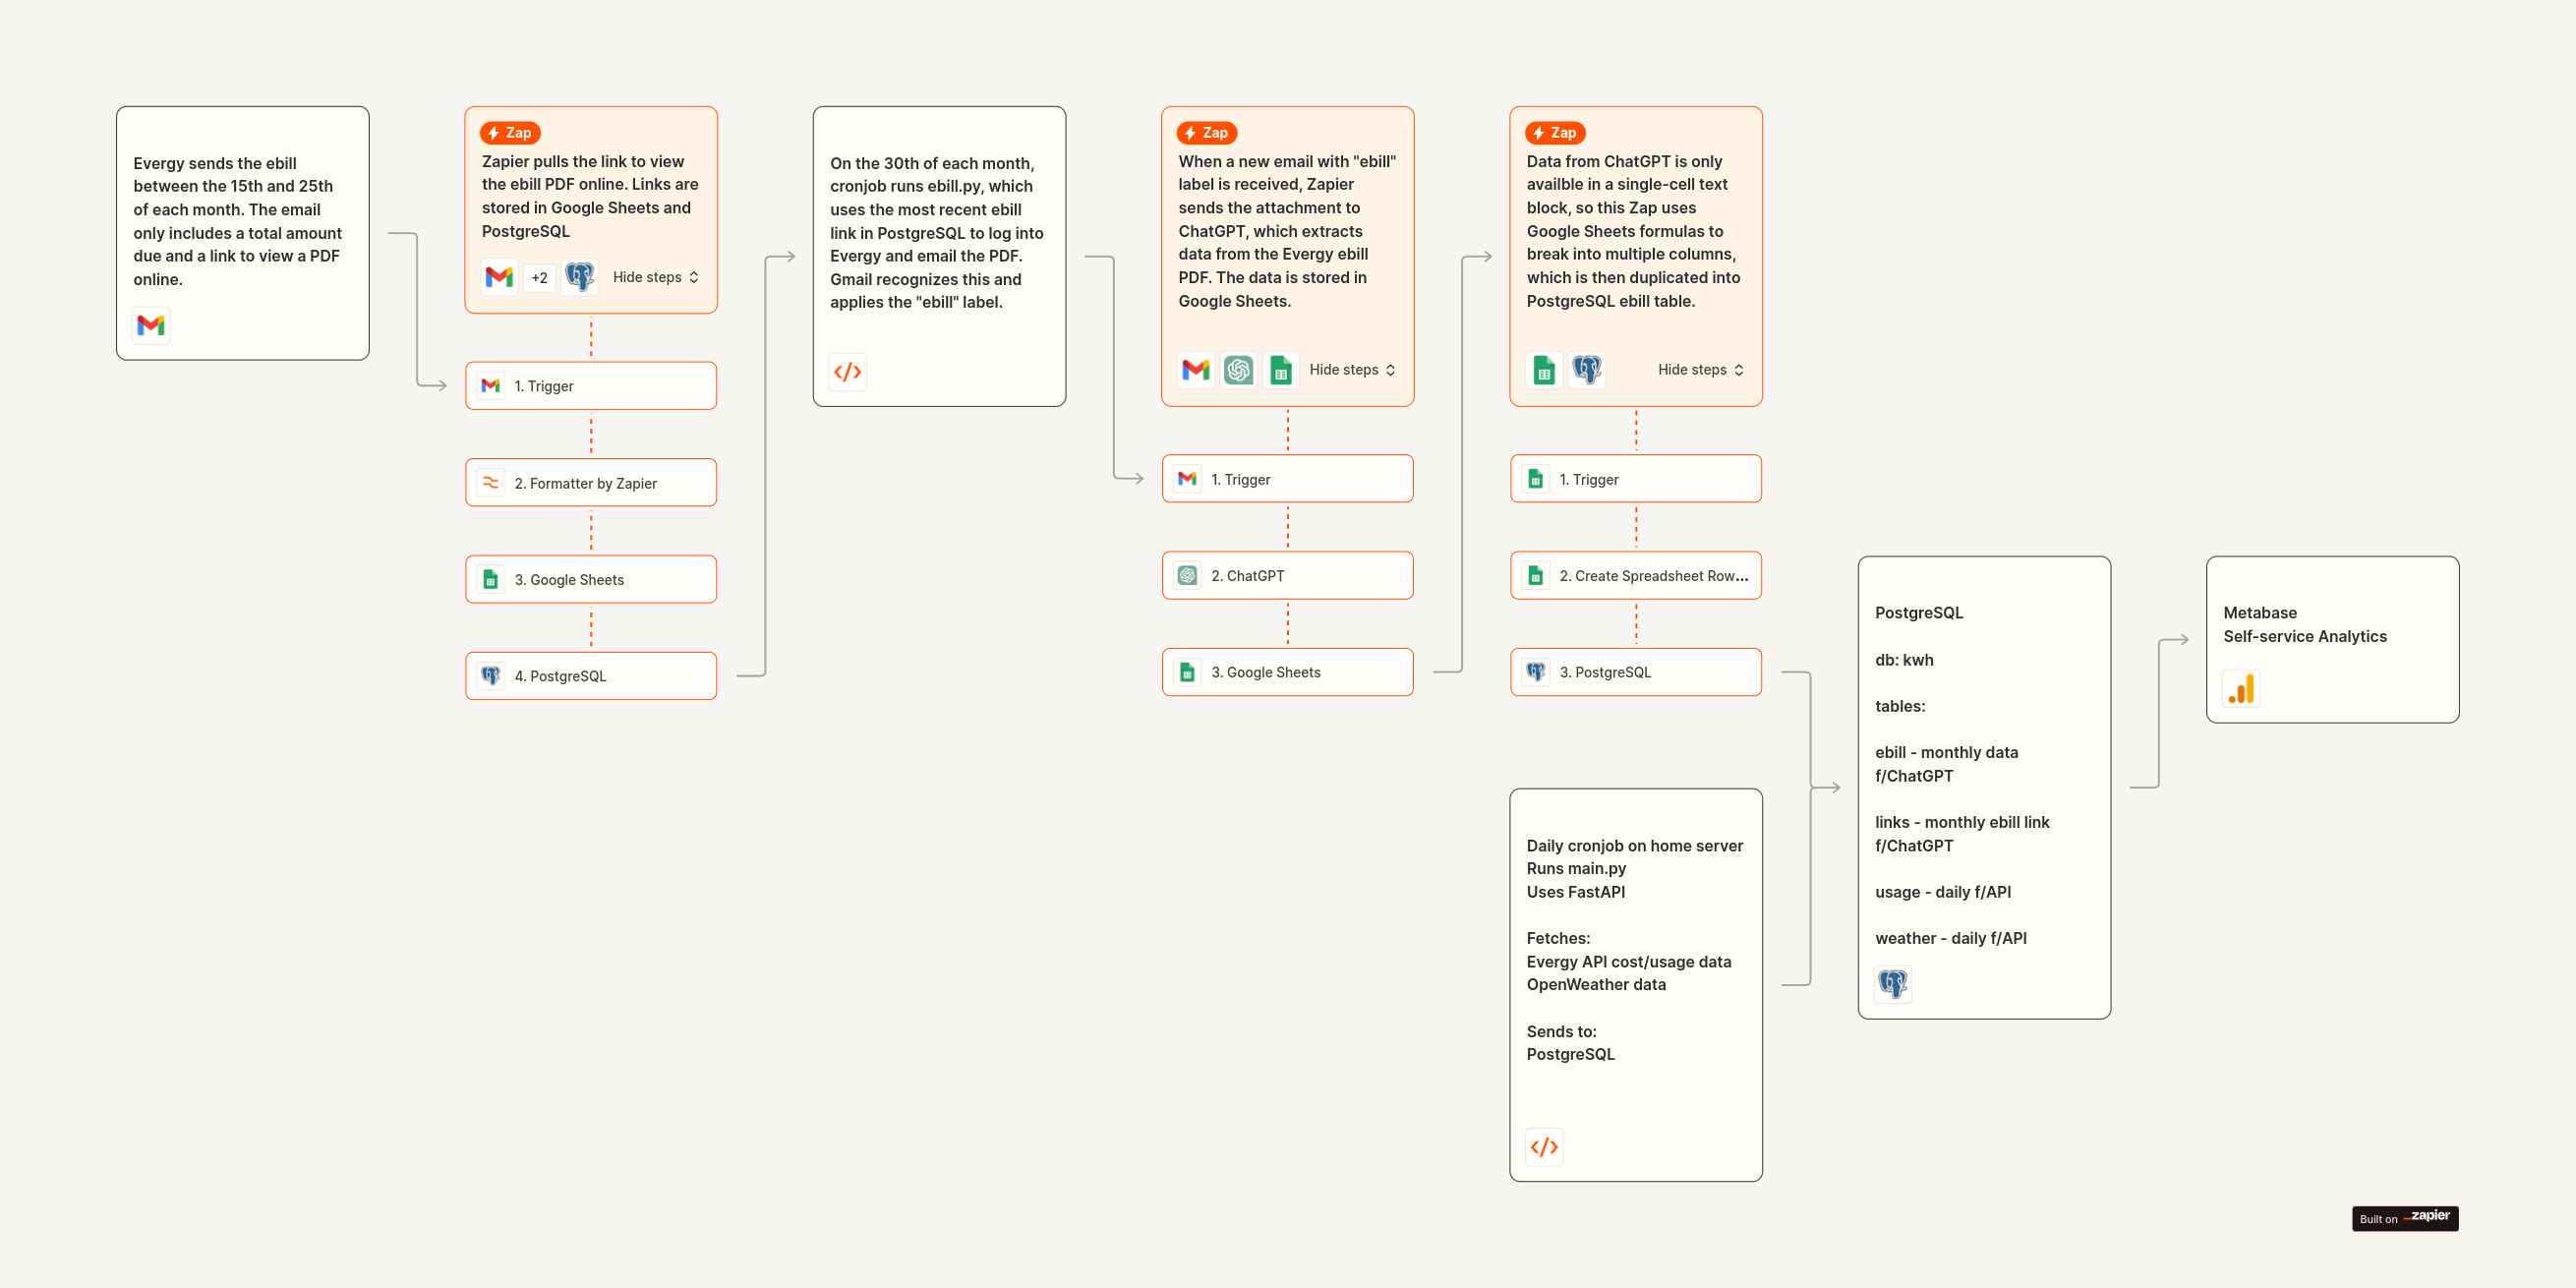Click the Metabase analytics chart icon
Viewport: 2576px width, 1288px height.
pos(2241,689)
